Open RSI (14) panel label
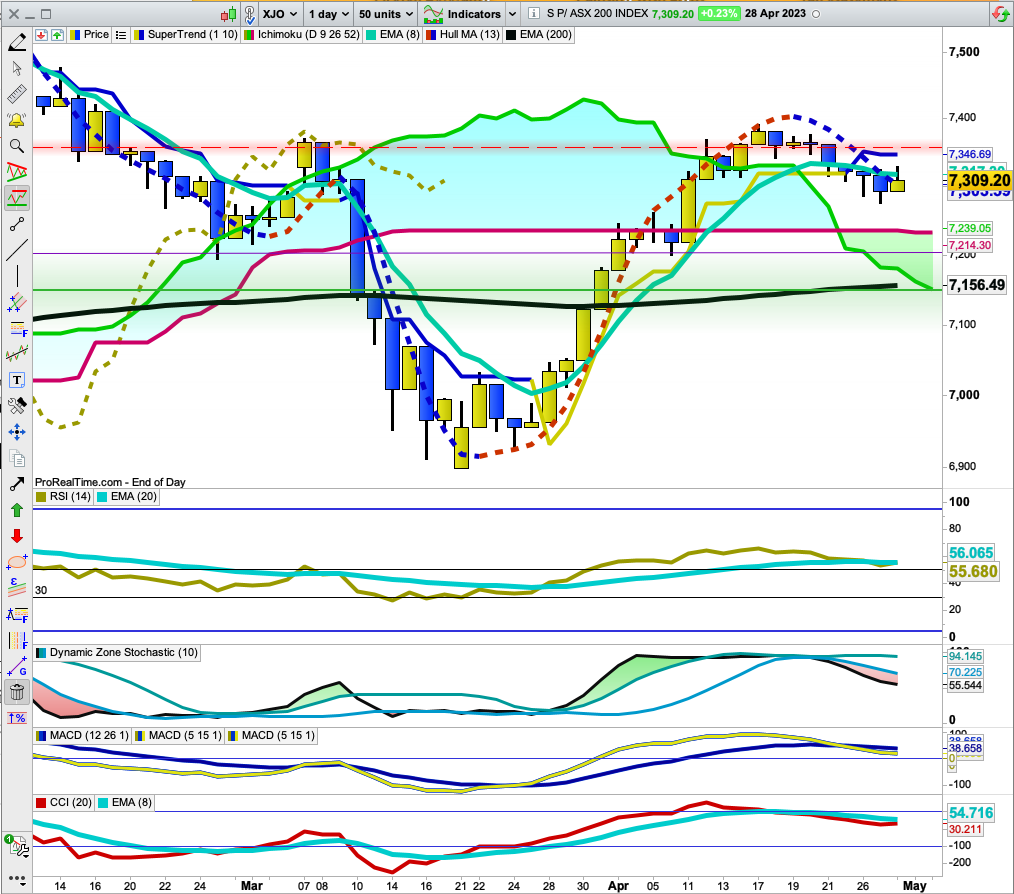 [x=63, y=497]
